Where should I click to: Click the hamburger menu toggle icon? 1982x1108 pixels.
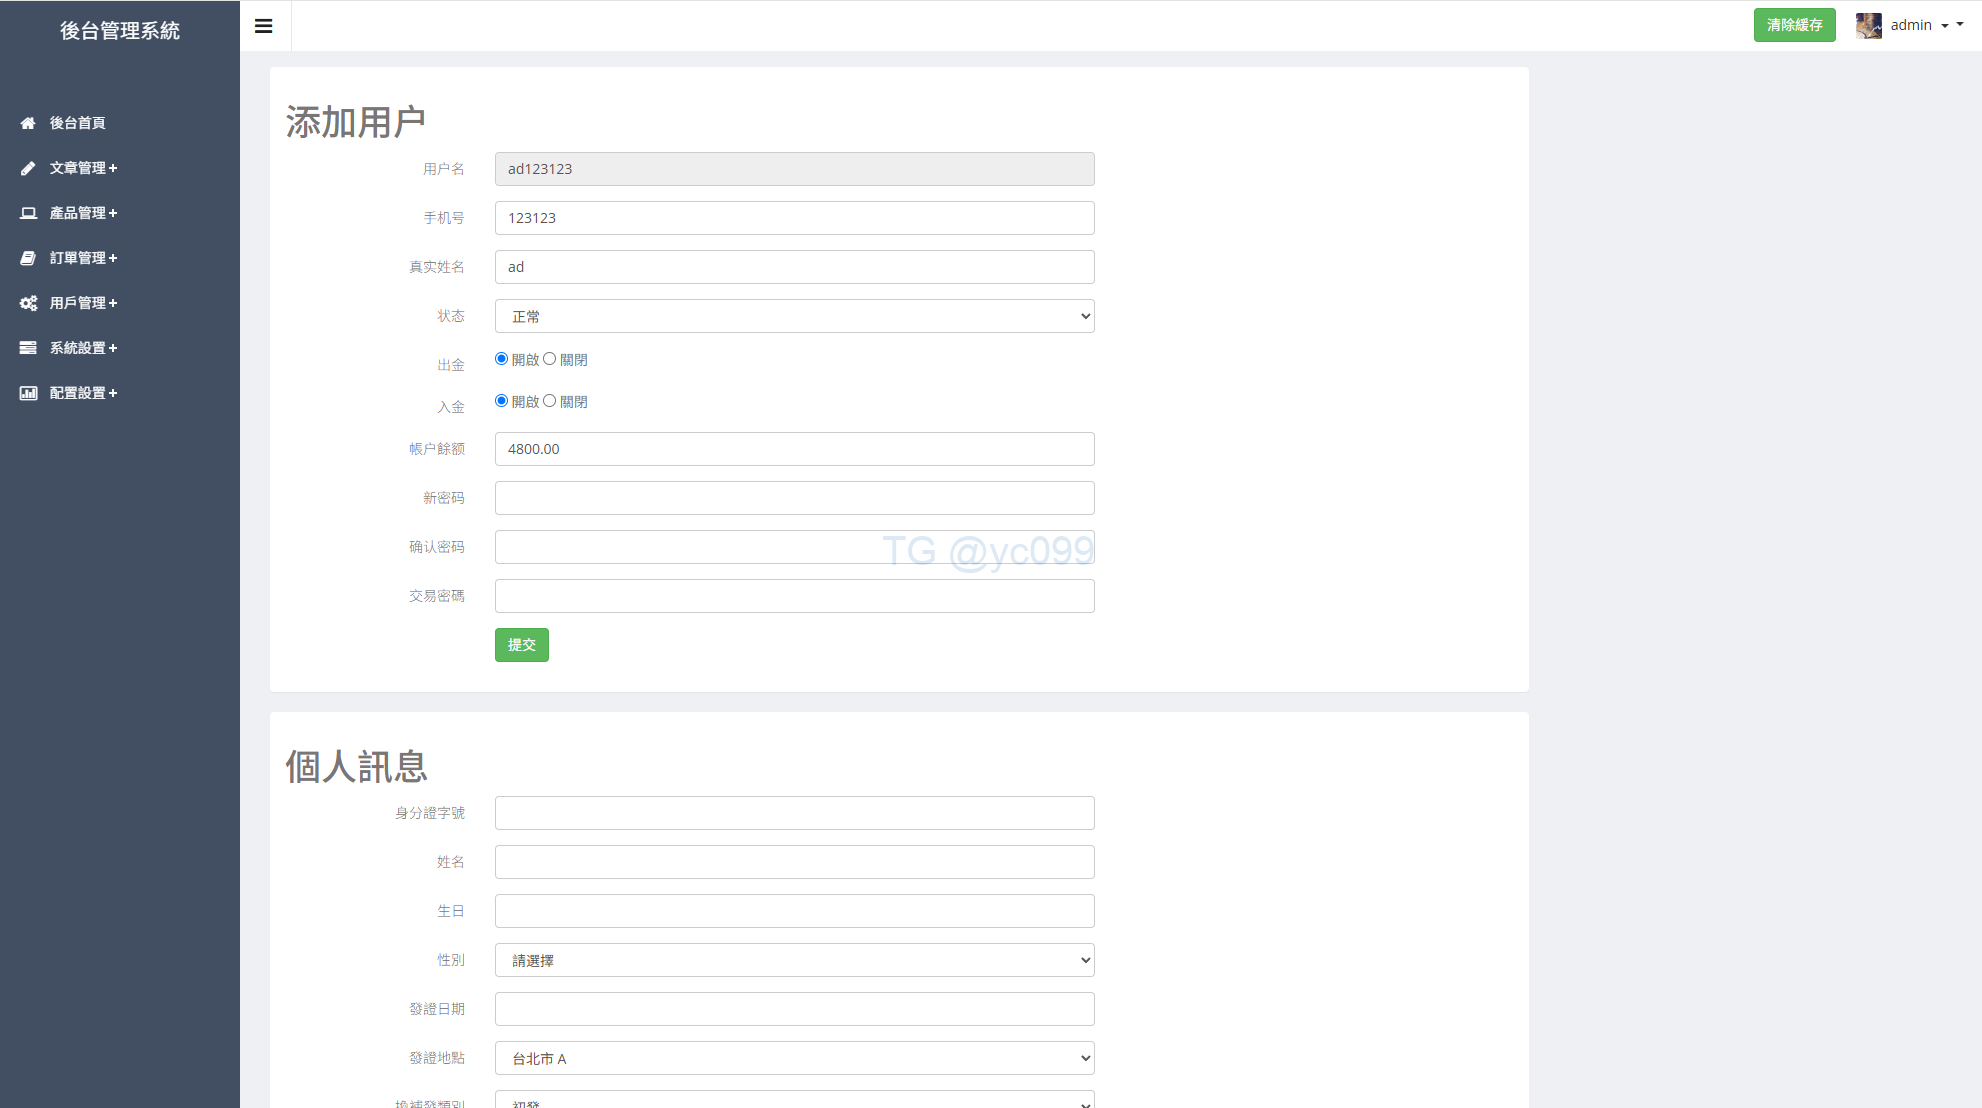(x=264, y=26)
